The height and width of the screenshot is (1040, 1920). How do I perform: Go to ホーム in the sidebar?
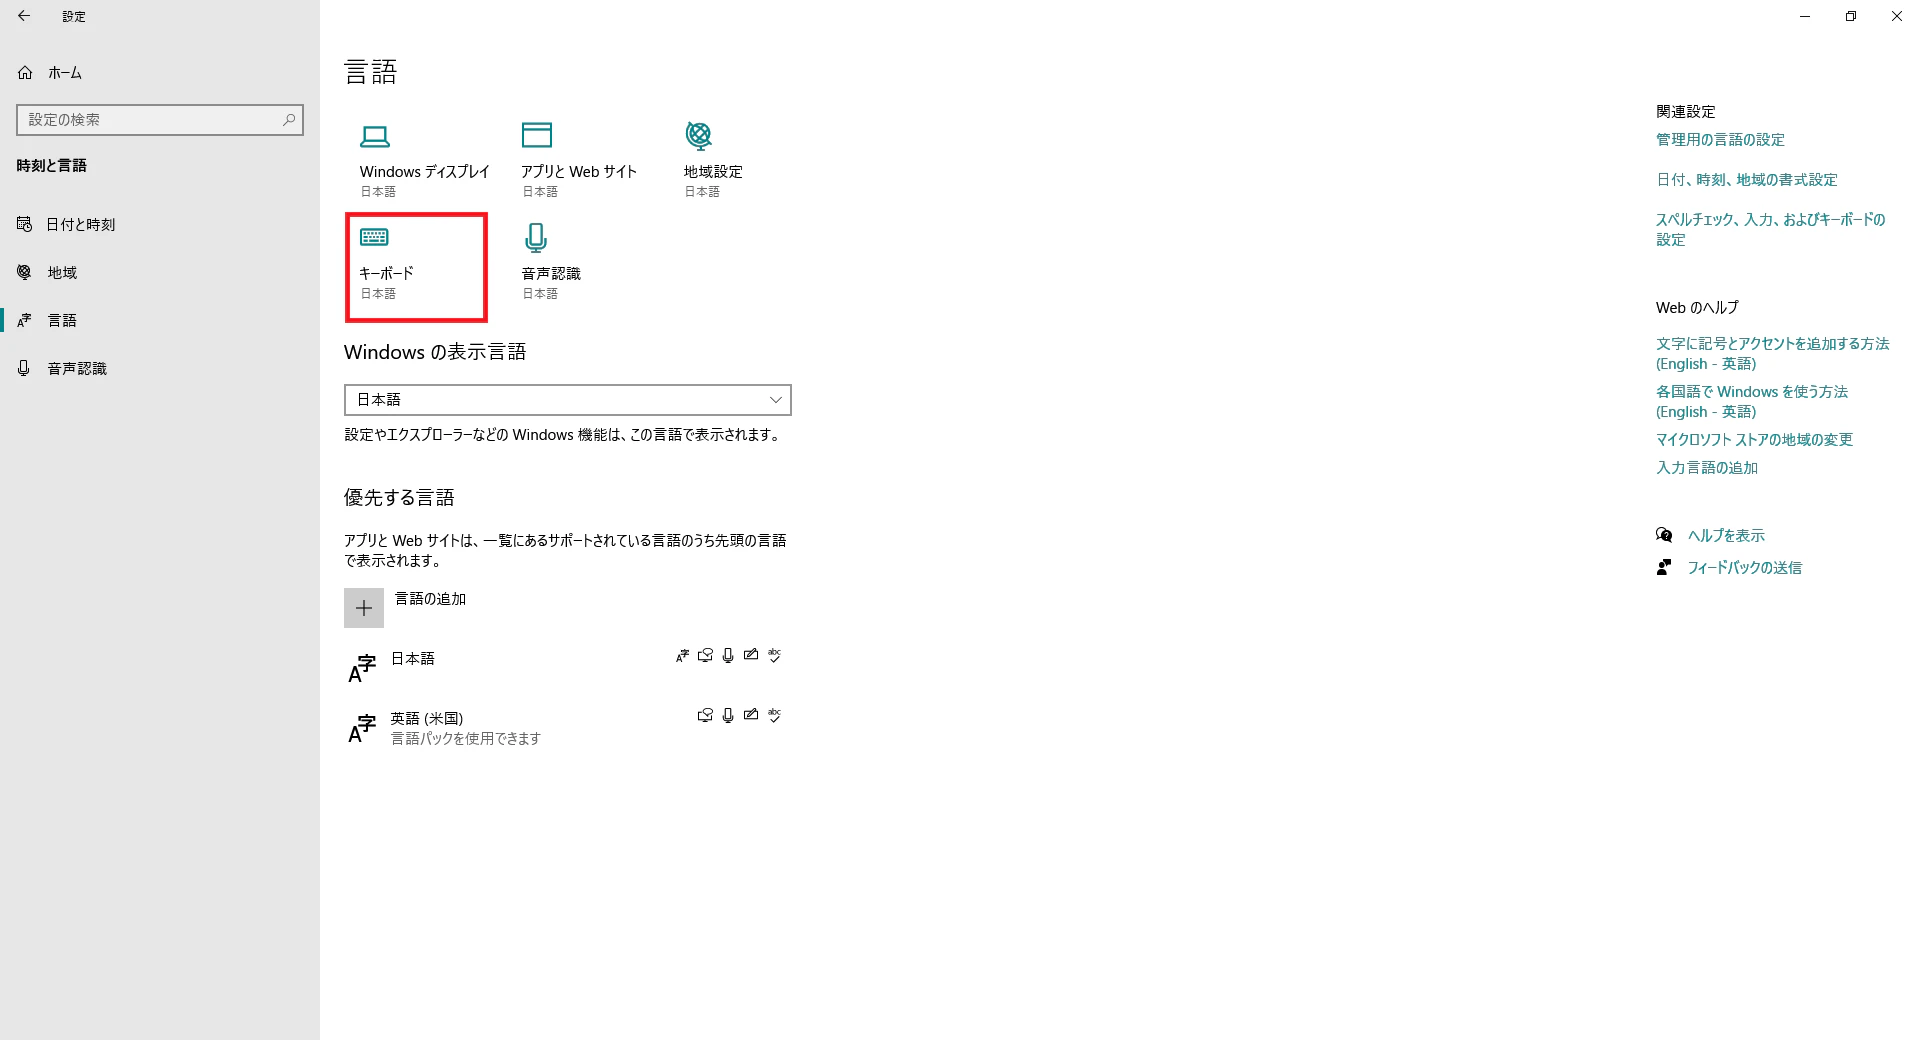[65, 72]
